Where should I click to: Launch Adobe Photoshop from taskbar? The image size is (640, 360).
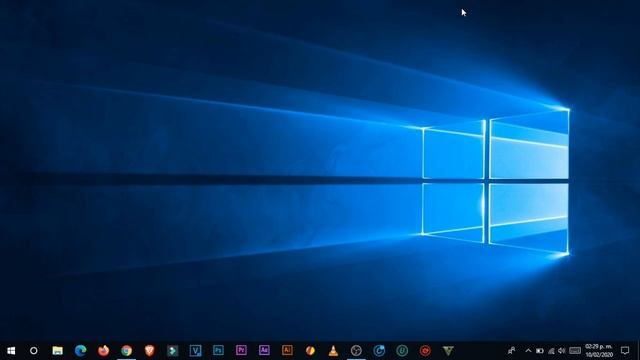tap(218, 350)
